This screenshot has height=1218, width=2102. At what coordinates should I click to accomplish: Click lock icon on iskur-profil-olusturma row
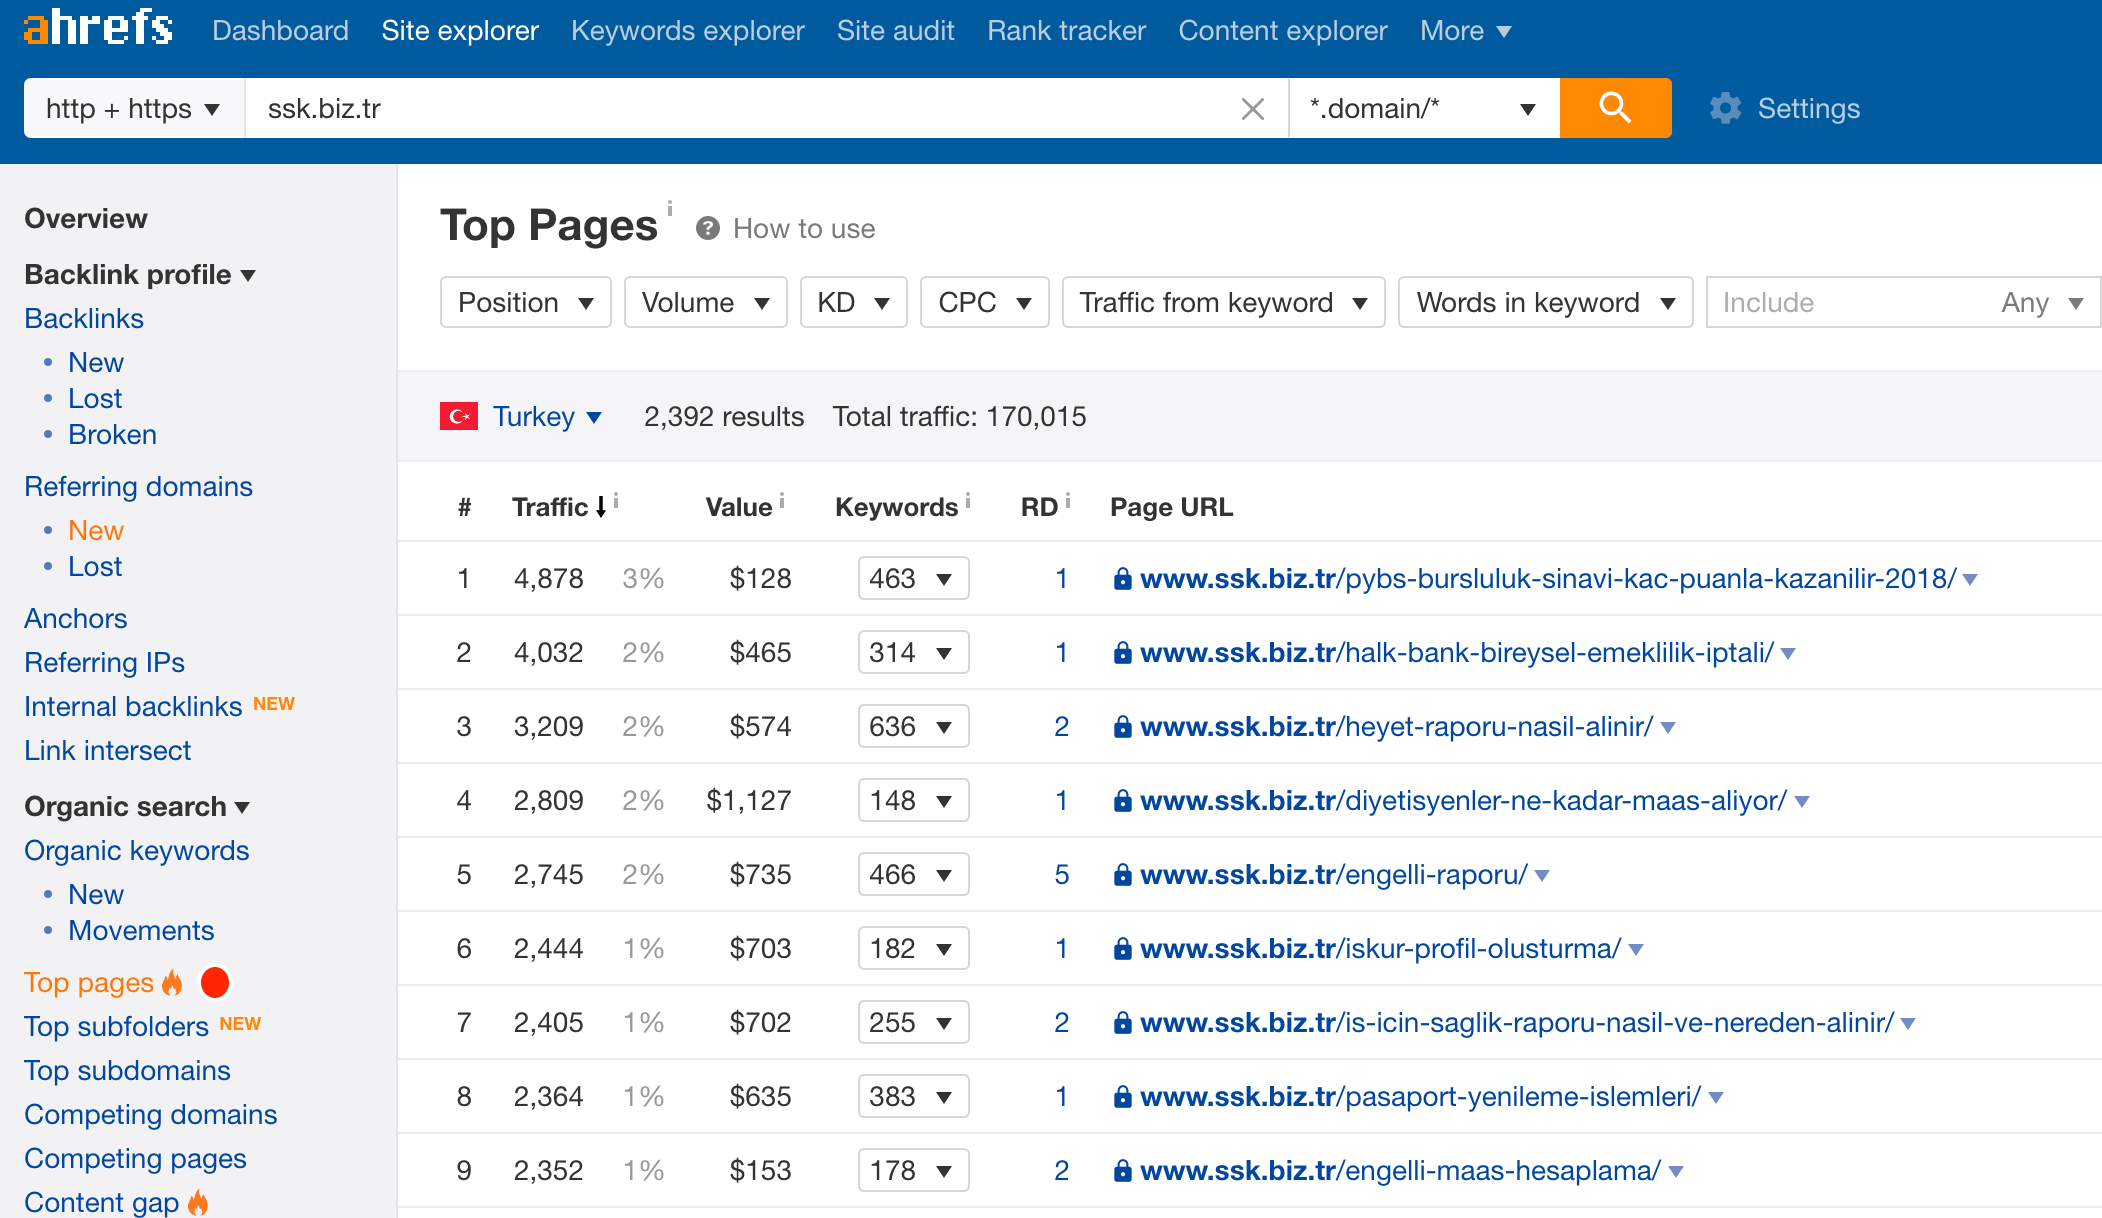pyautogui.click(x=1123, y=949)
